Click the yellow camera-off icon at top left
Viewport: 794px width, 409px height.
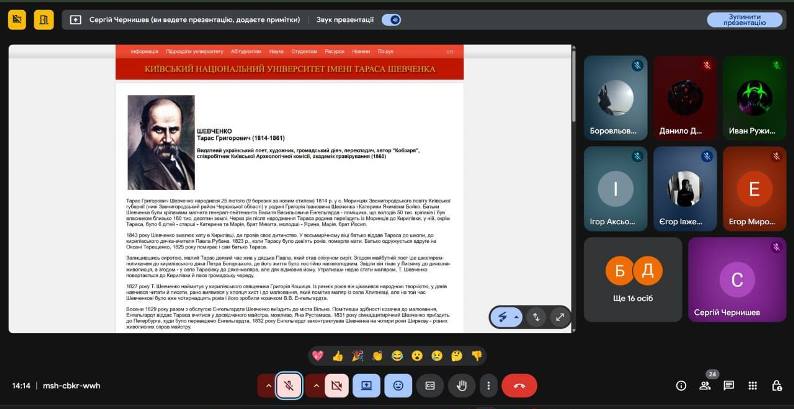pos(17,20)
